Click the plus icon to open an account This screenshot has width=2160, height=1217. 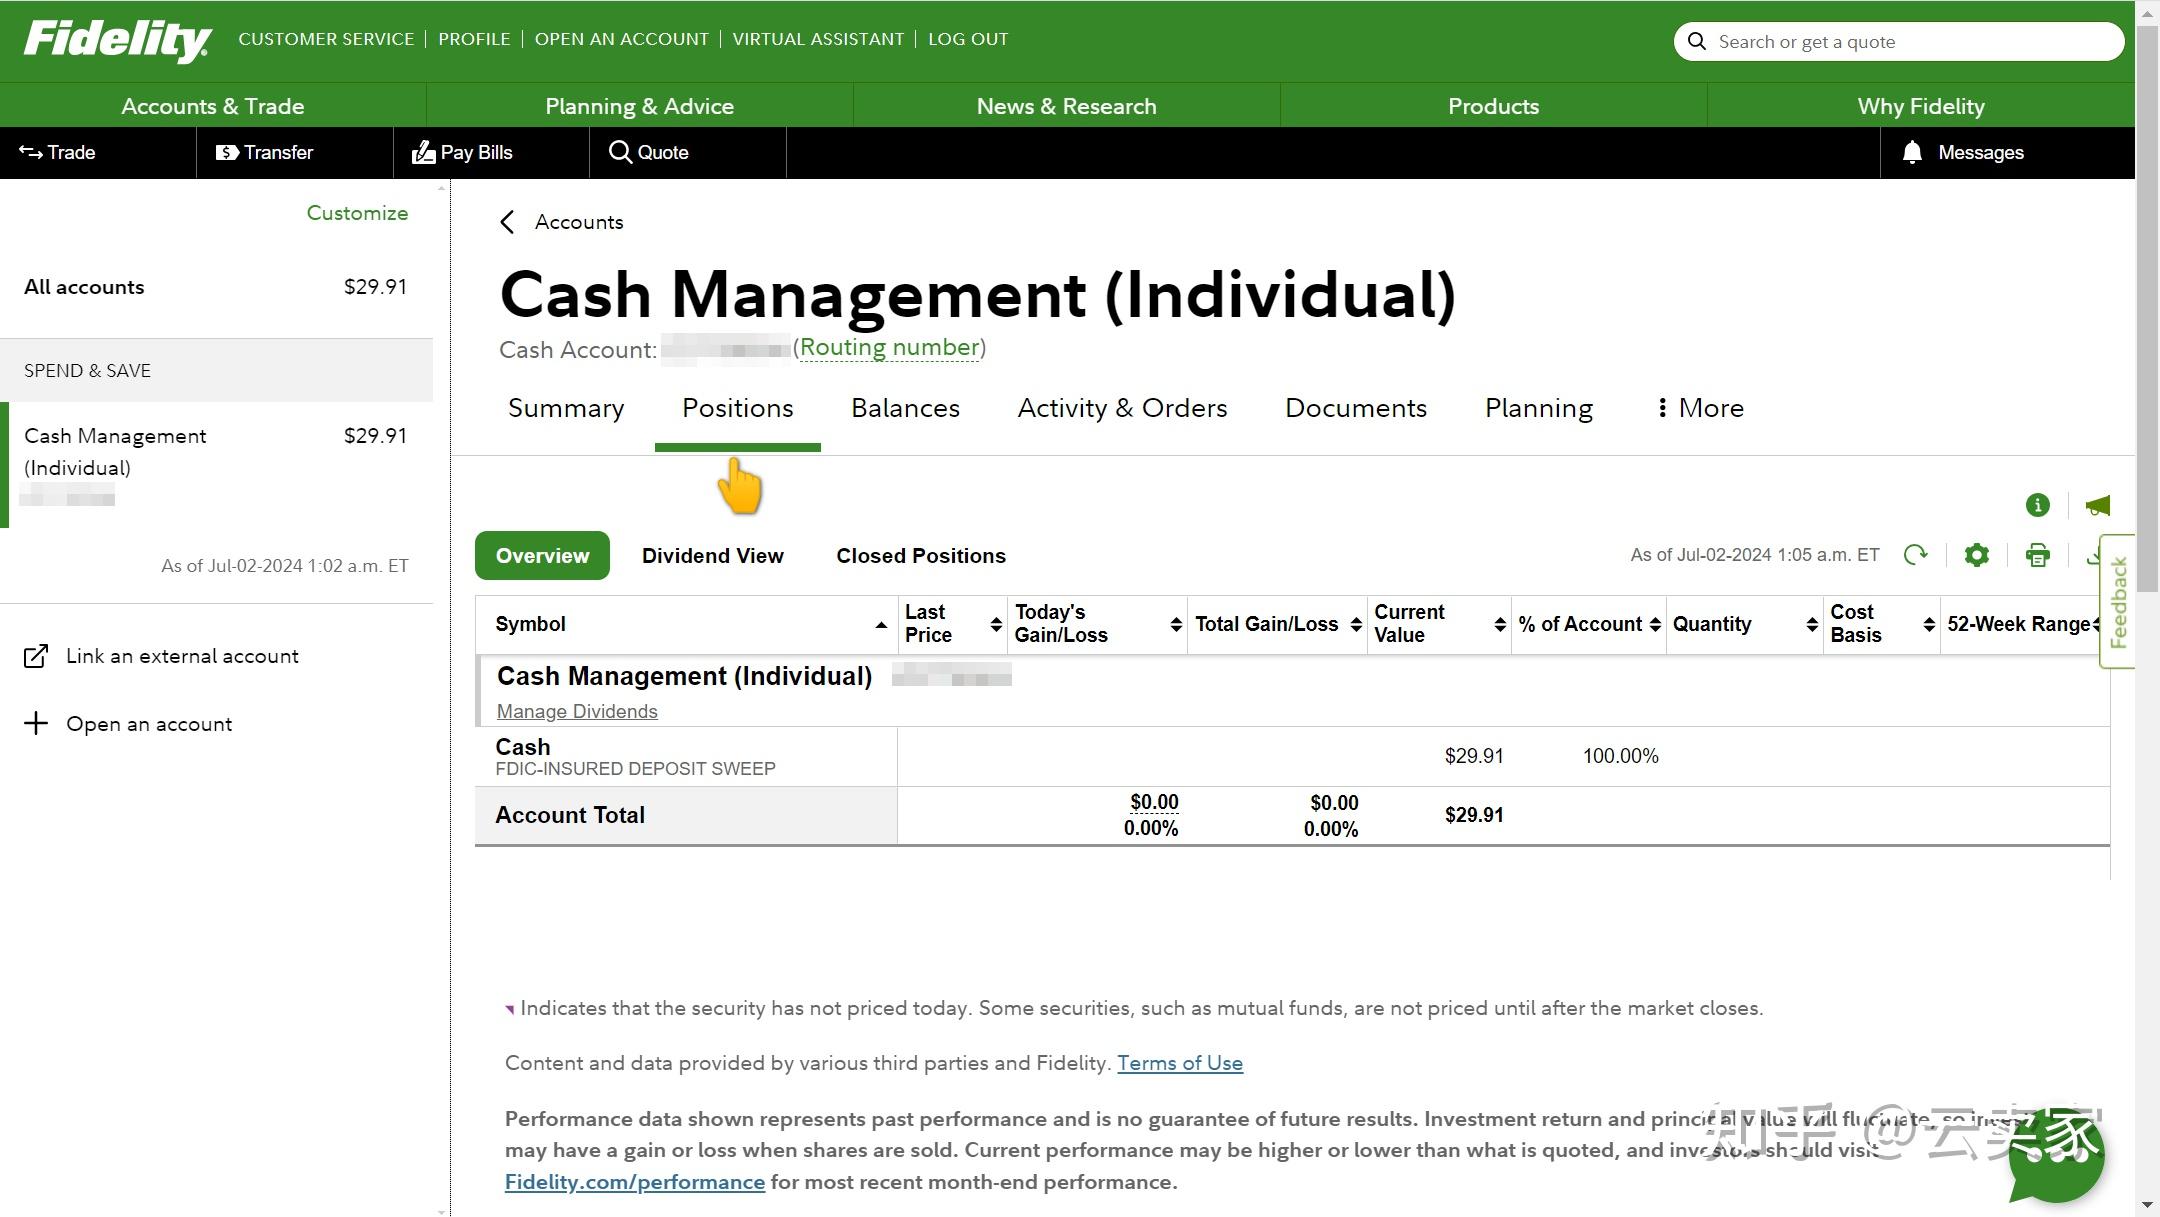(x=36, y=723)
